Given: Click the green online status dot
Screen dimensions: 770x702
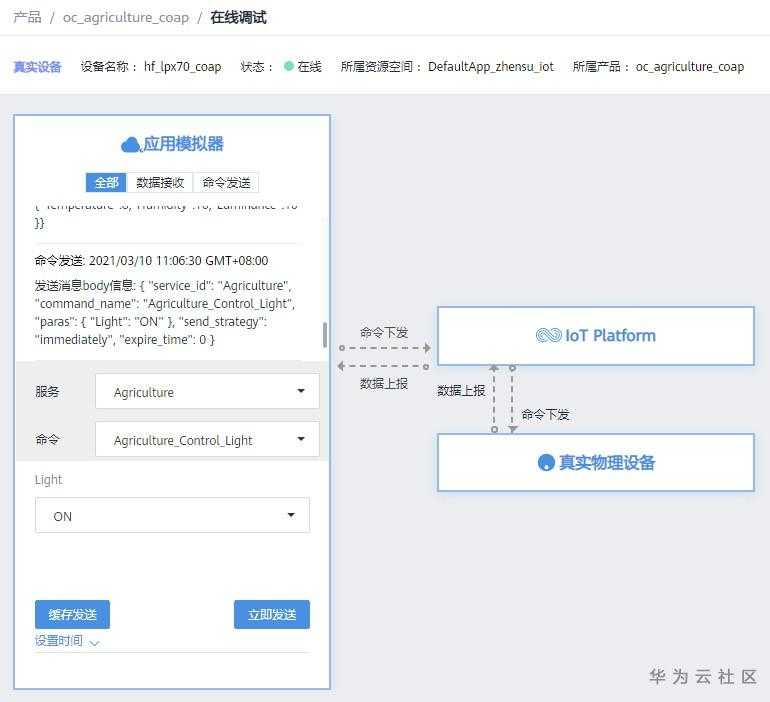Looking at the screenshot, I should click(x=289, y=66).
